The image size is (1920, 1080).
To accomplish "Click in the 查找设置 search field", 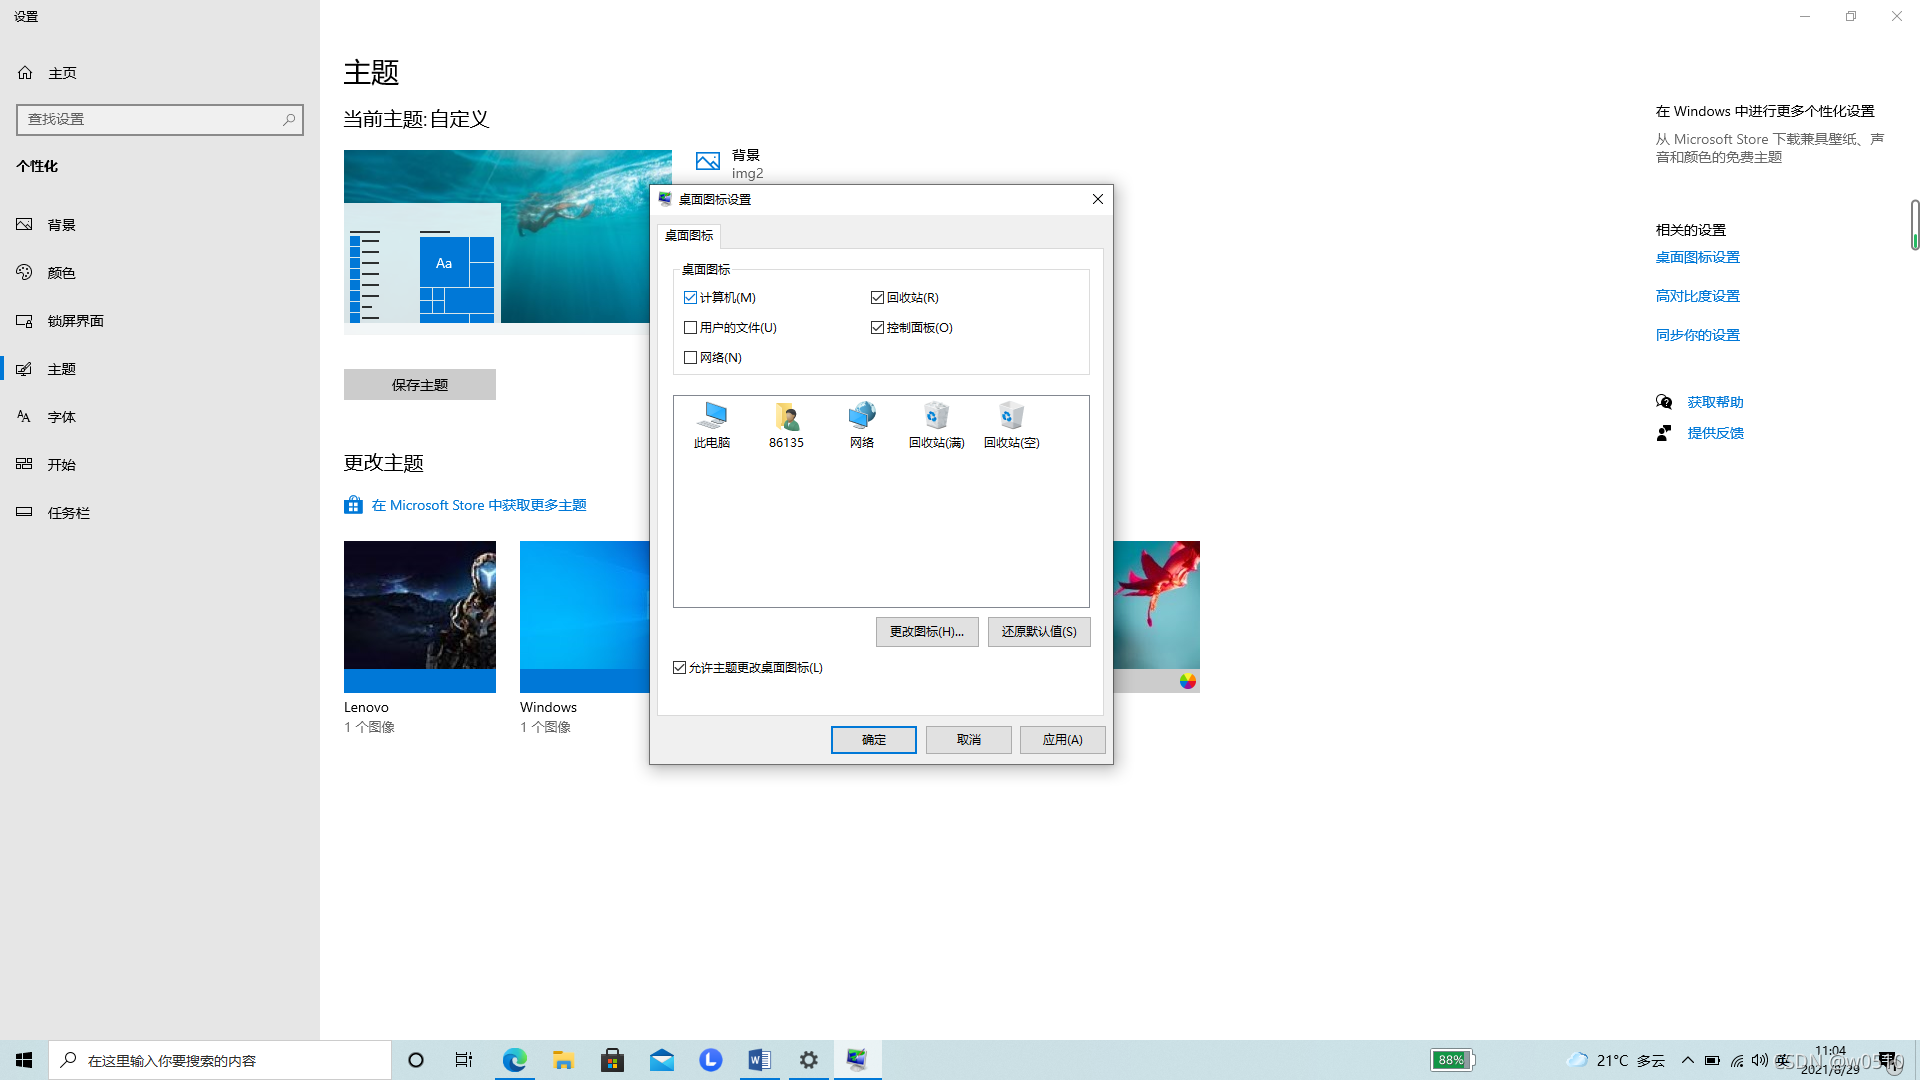I will coord(150,120).
